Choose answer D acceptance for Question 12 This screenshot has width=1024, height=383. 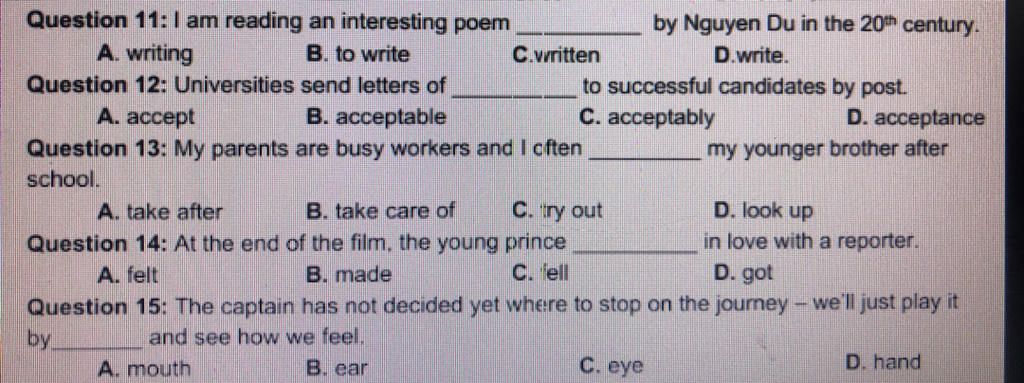pyautogui.click(x=914, y=118)
